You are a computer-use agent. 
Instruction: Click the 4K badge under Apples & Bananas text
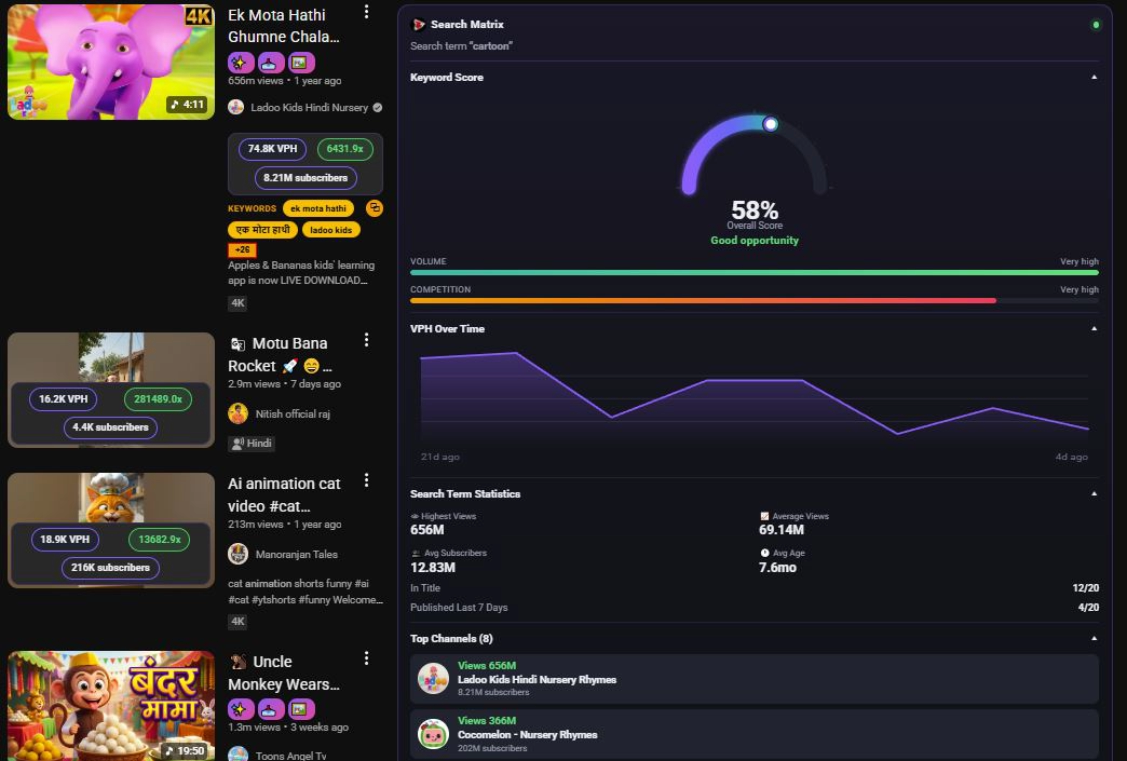tap(238, 303)
